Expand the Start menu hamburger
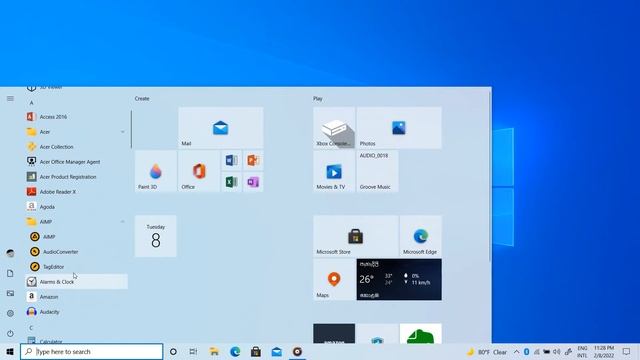This screenshot has width=640, height=360. point(10,99)
